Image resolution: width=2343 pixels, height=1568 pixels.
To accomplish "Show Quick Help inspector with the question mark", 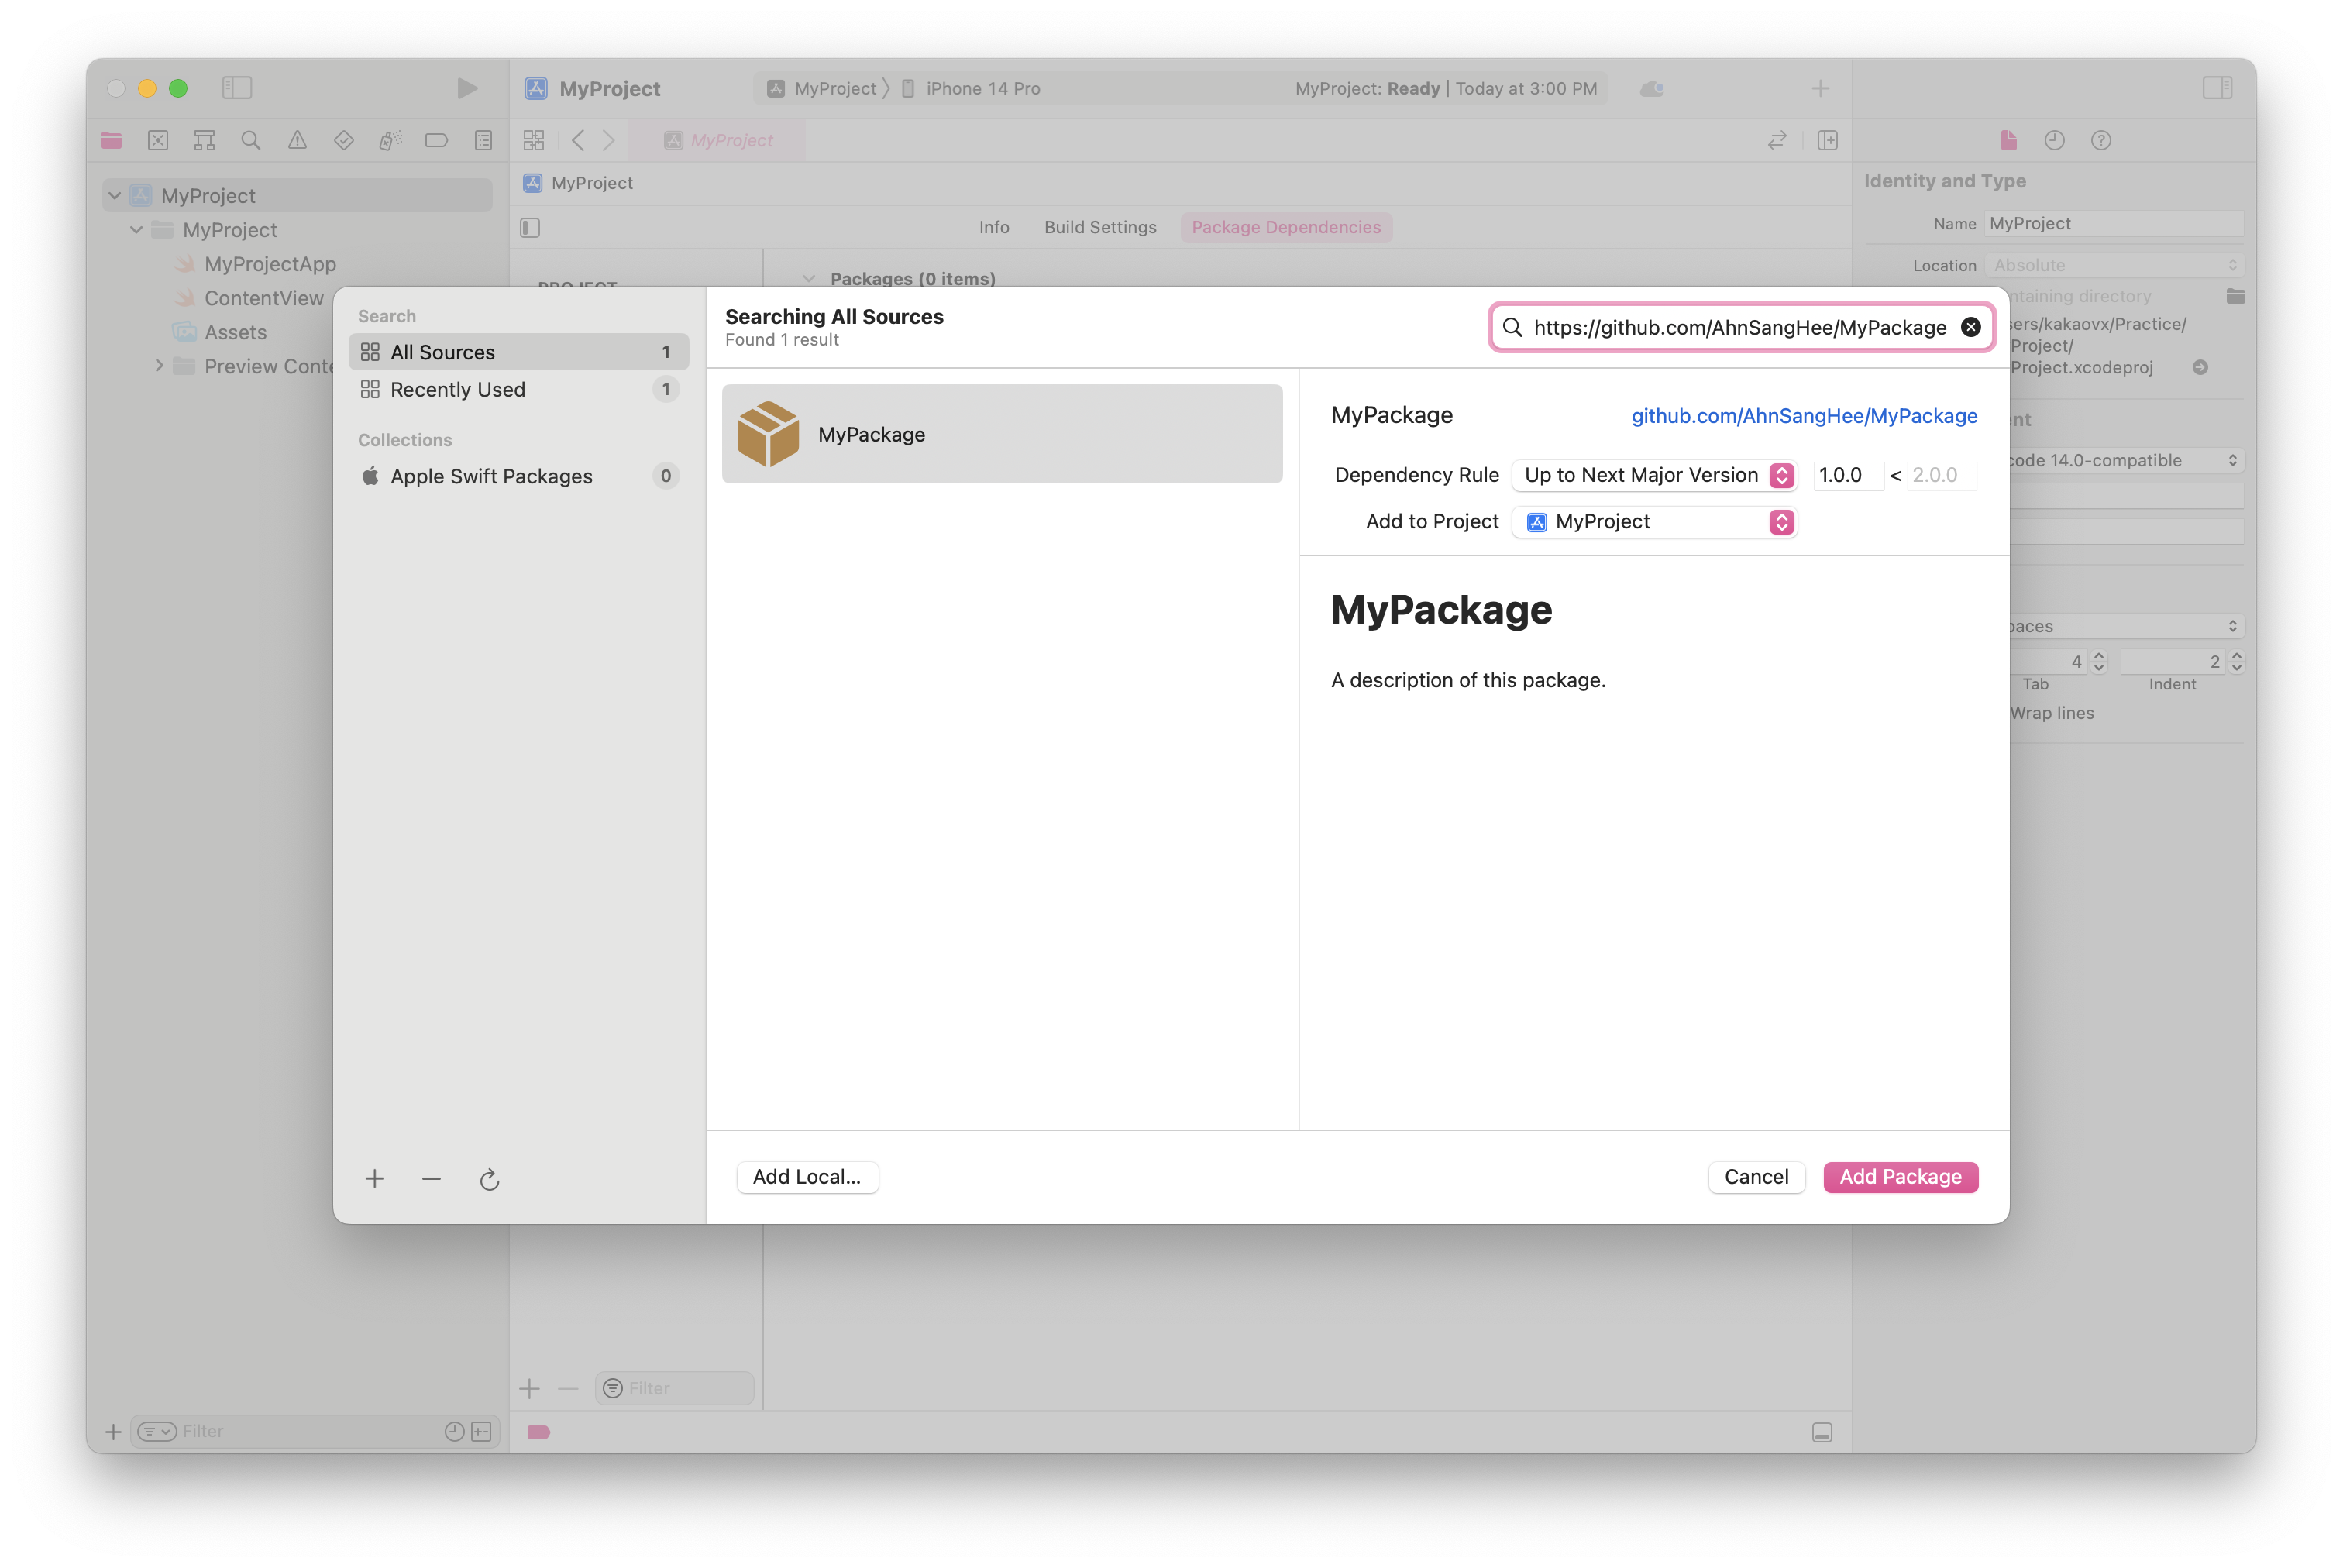I will pos(2101,141).
